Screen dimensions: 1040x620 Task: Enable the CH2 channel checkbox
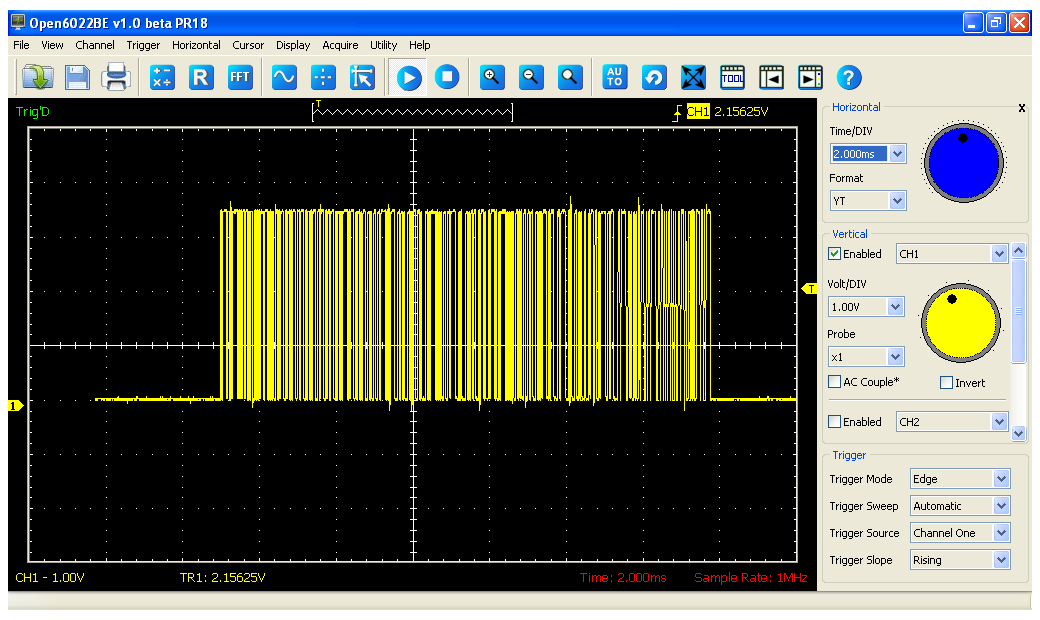pyautogui.click(x=834, y=421)
